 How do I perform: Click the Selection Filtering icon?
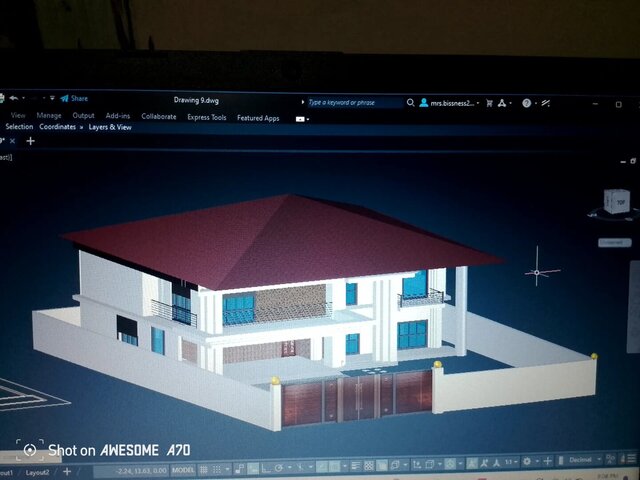pyautogui.click(x=429, y=464)
